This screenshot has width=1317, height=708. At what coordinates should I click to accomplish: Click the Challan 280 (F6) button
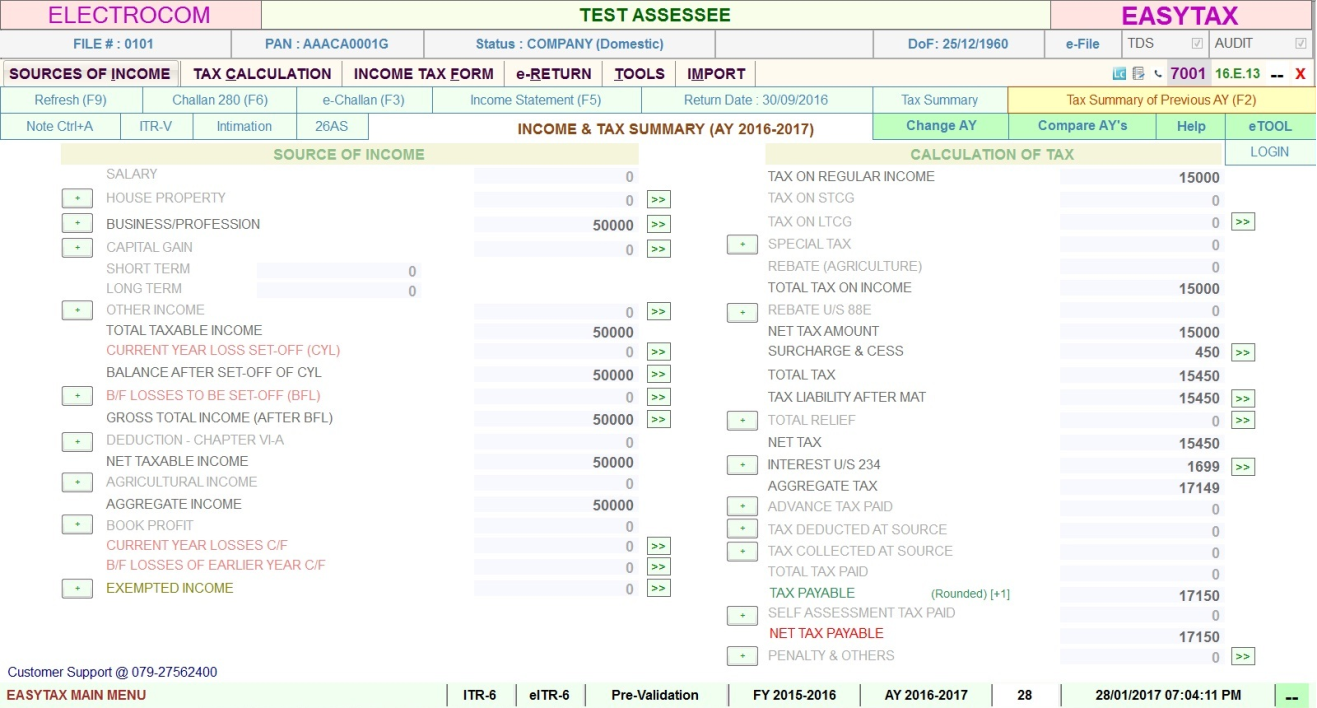(220, 100)
